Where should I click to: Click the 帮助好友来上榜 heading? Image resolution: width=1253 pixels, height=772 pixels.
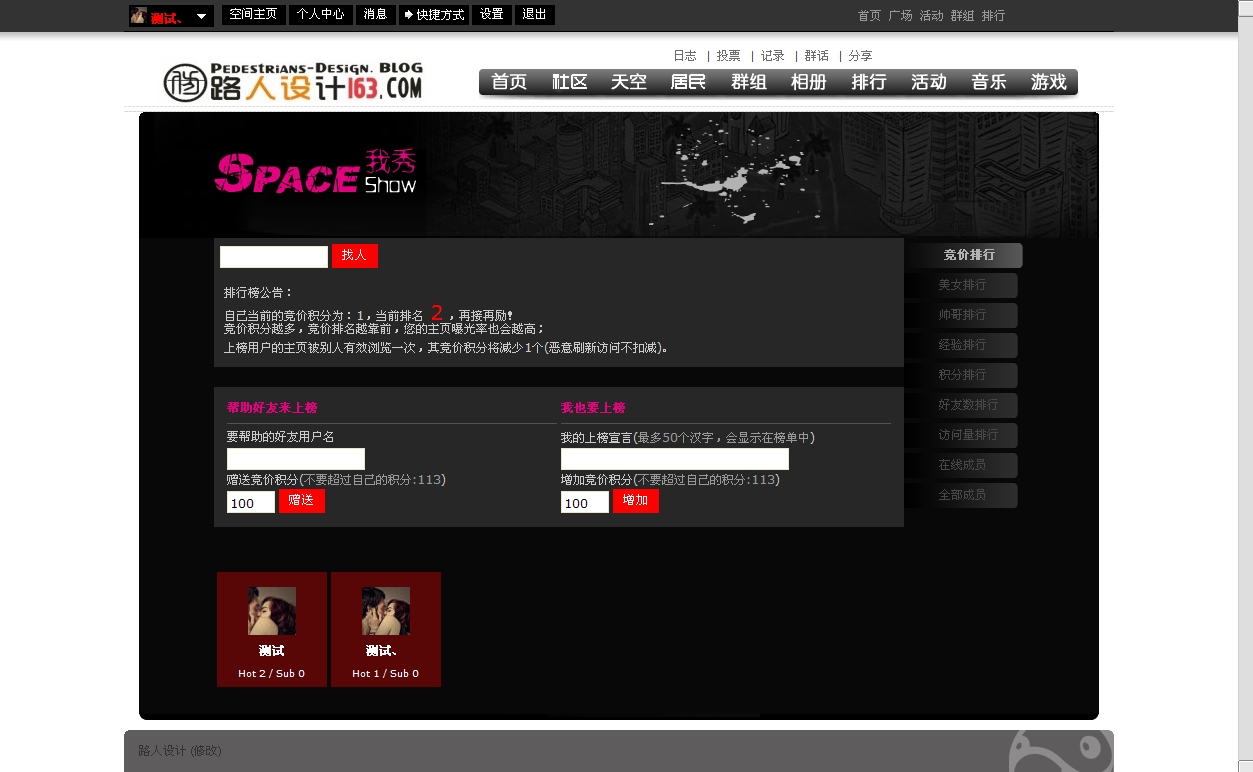(272, 408)
